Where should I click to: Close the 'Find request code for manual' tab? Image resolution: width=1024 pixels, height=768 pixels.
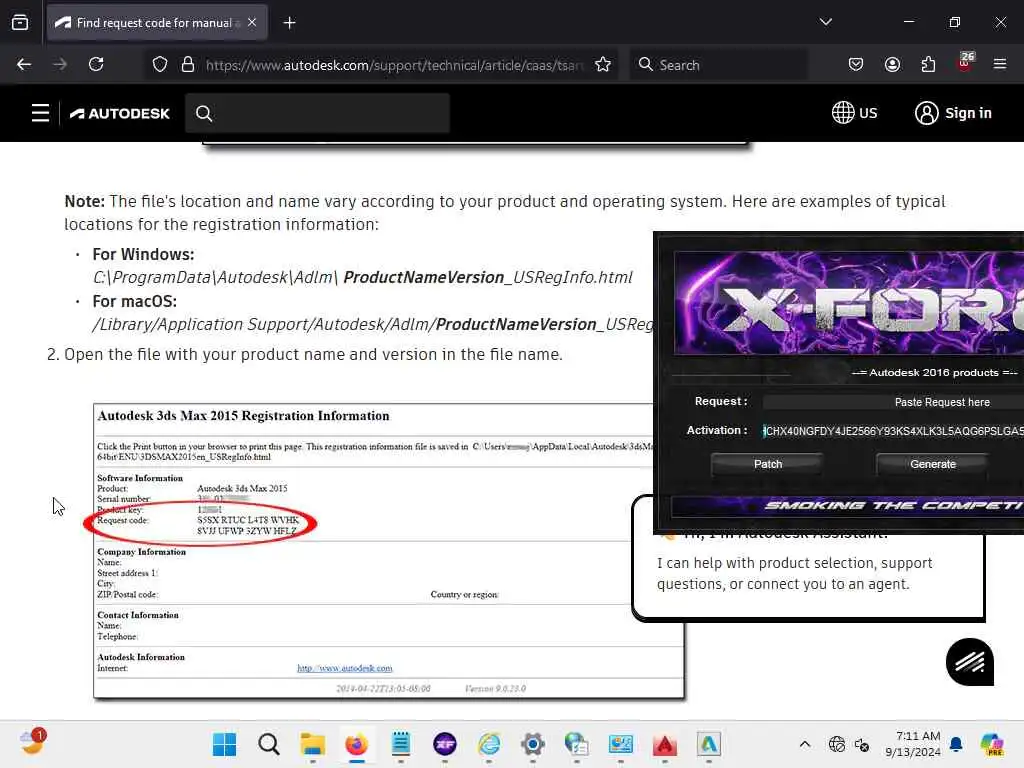point(252,22)
